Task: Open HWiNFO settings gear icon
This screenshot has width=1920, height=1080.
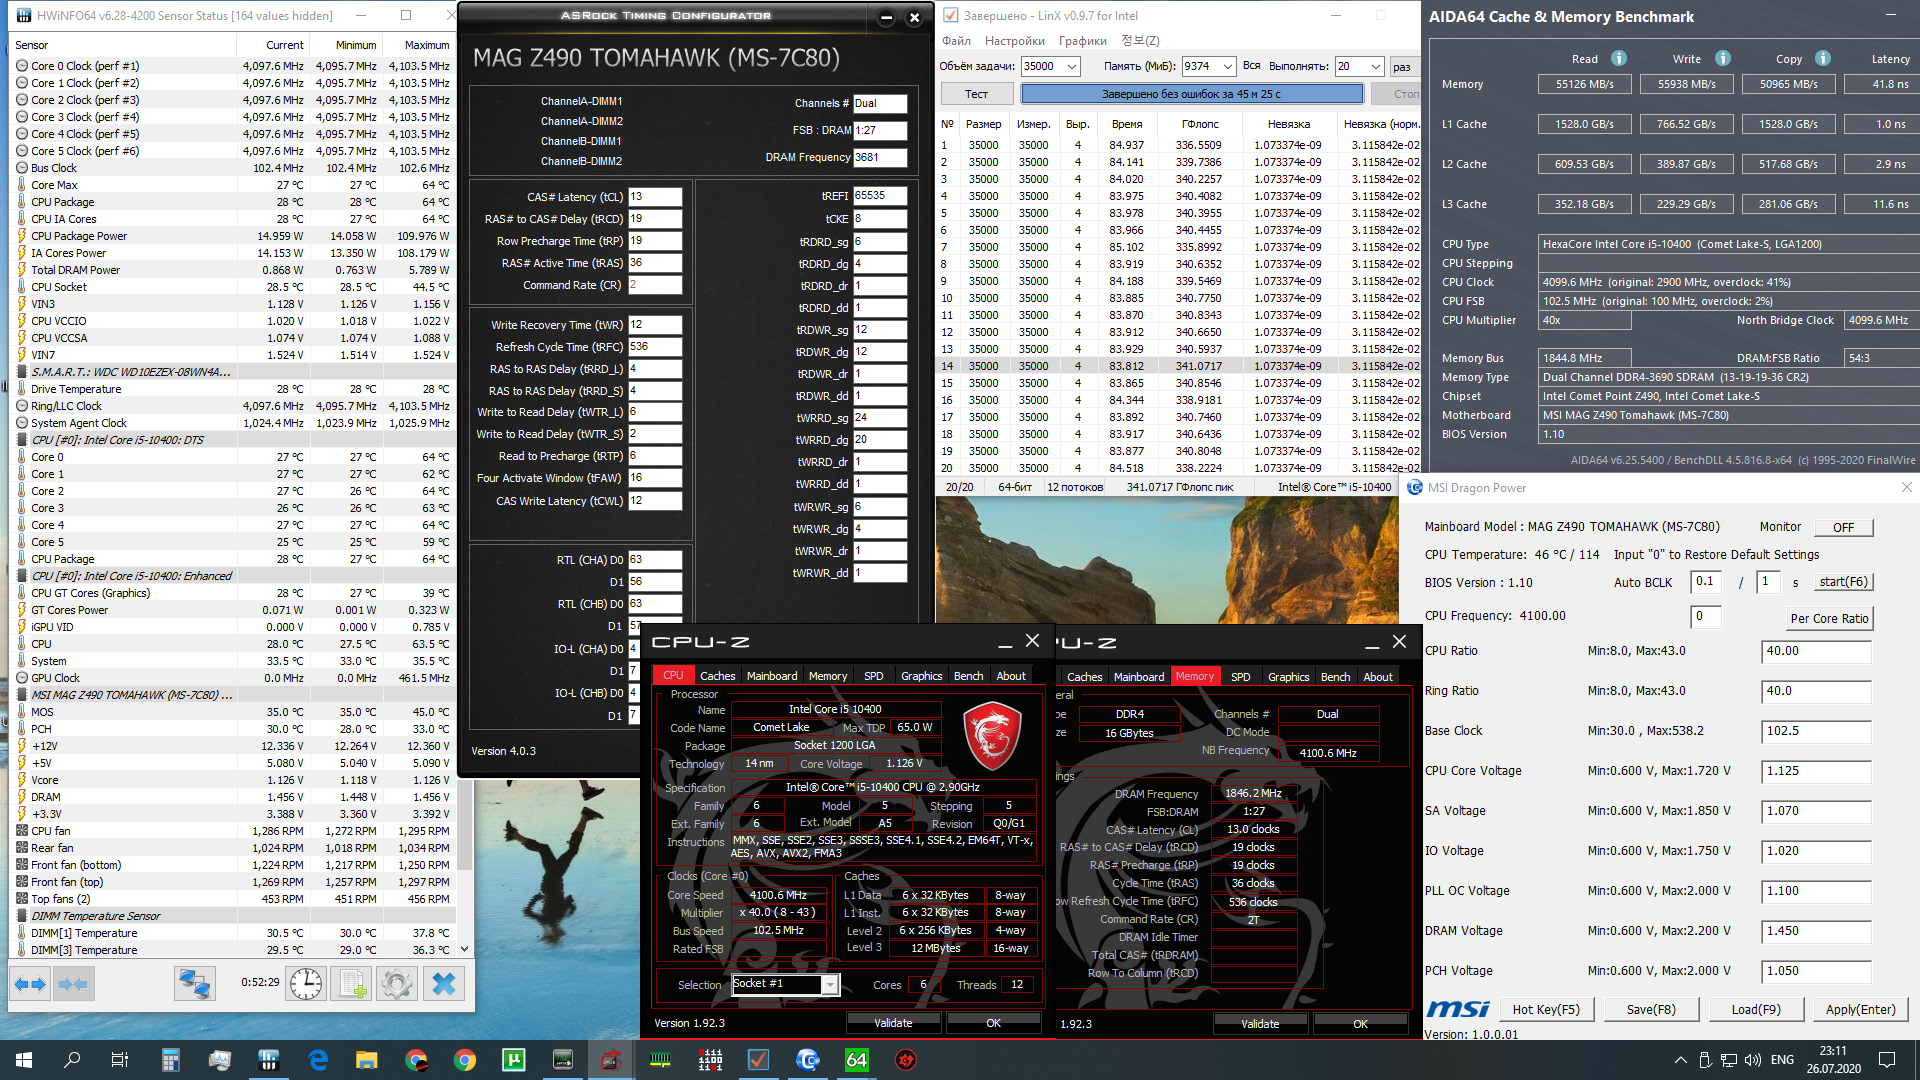Action: [397, 984]
